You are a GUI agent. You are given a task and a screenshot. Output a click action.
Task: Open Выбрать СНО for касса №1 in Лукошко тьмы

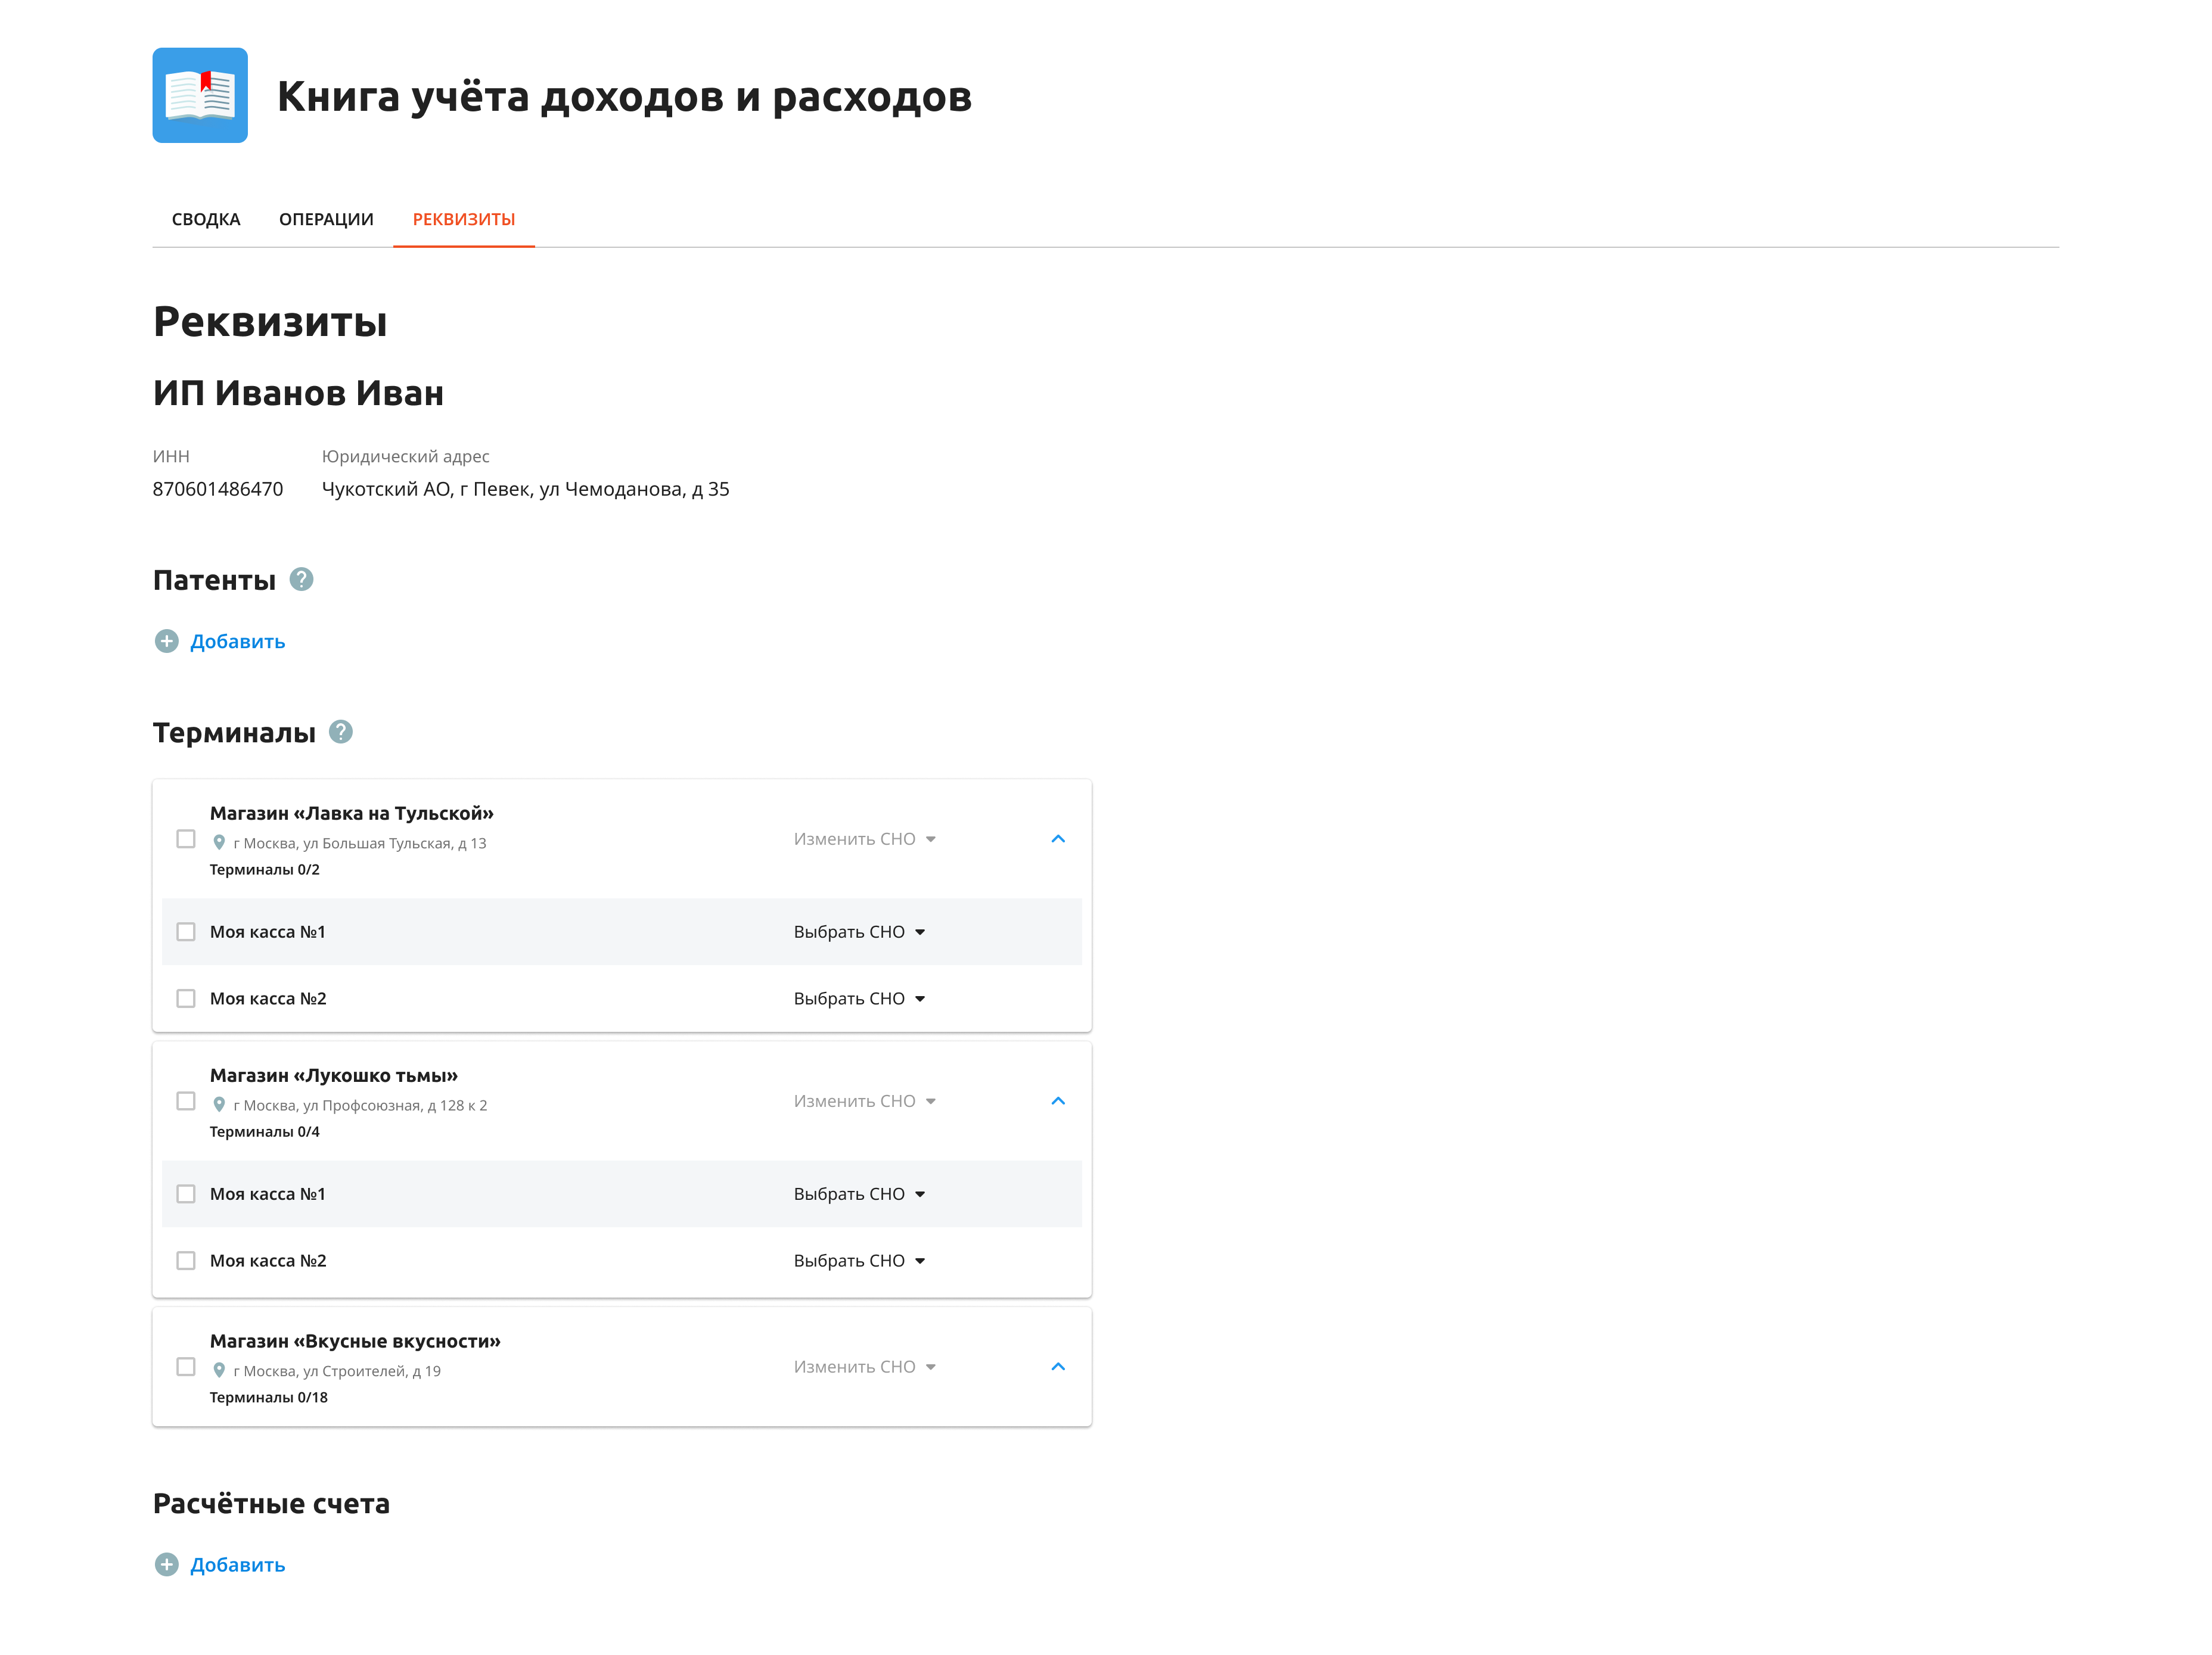tap(860, 1194)
